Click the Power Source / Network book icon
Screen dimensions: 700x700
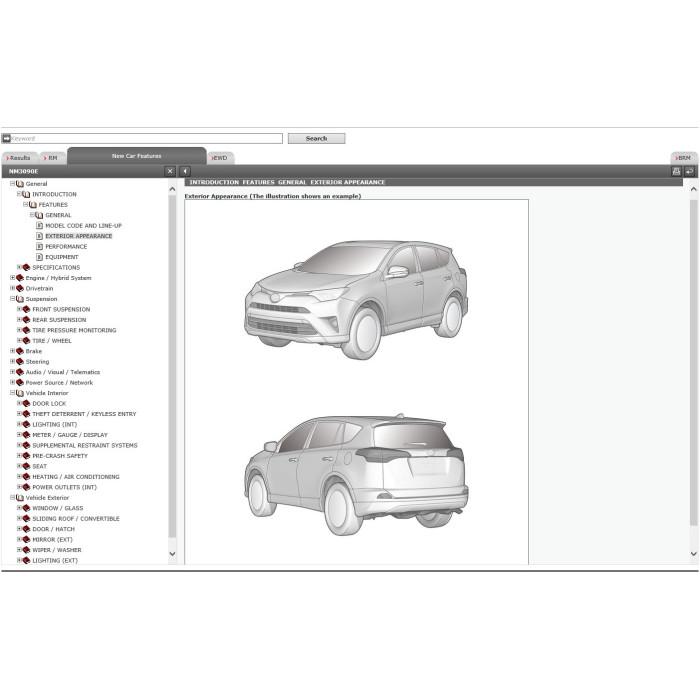(20, 383)
